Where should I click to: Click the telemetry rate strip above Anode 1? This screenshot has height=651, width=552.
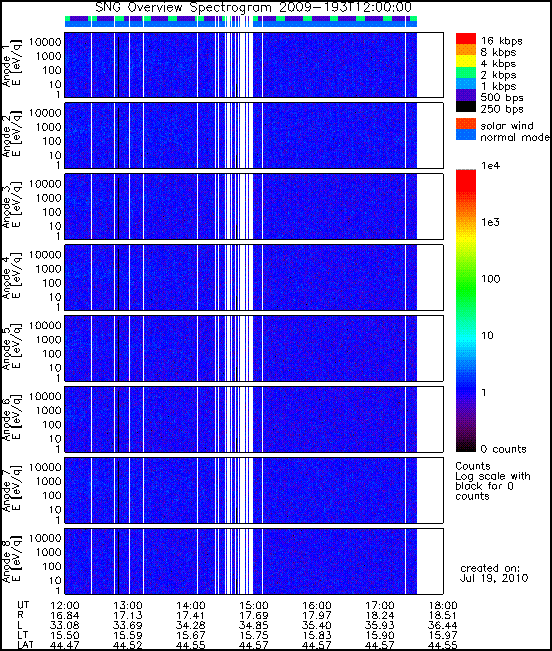[x=241, y=19]
